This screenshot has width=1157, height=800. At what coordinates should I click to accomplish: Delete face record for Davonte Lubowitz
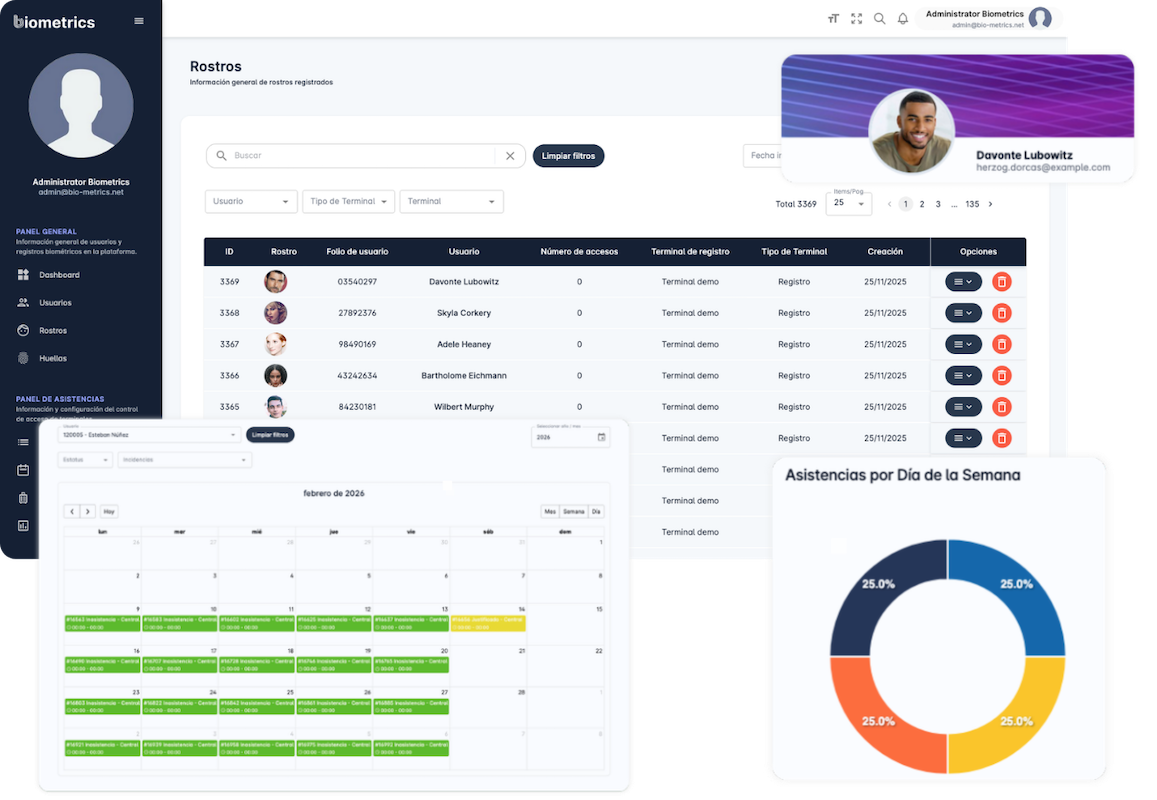[x=1001, y=282]
